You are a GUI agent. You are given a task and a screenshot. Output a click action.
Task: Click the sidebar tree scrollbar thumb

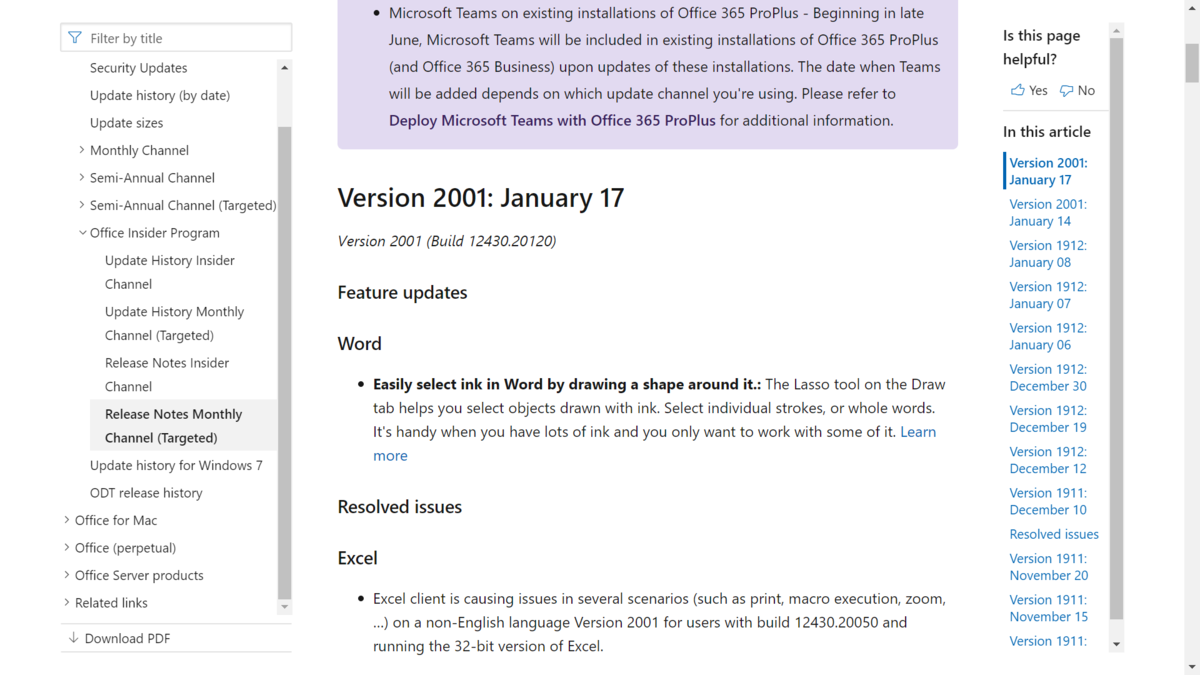(x=284, y=362)
